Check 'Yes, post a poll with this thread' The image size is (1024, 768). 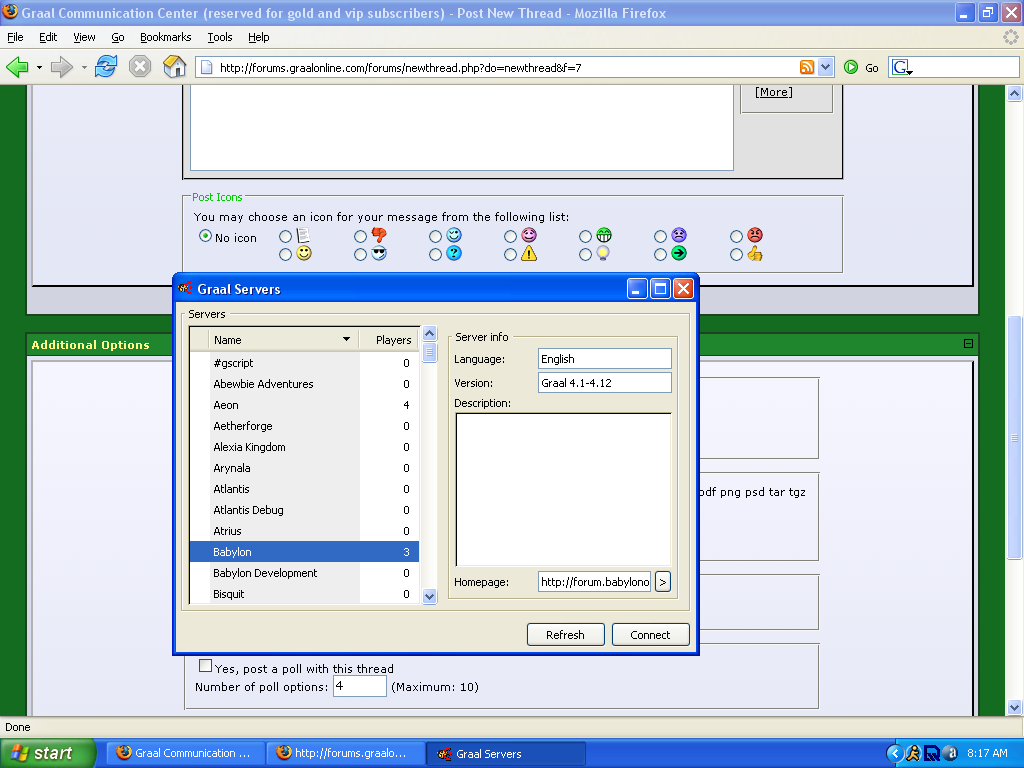coord(206,666)
